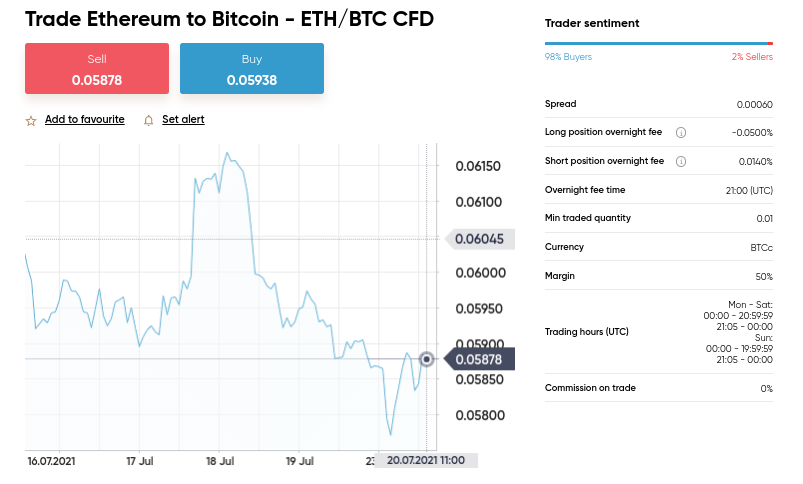803x484 pixels.
Task: Open the long position overnight fee info icon
Action: (x=681, y=133)
